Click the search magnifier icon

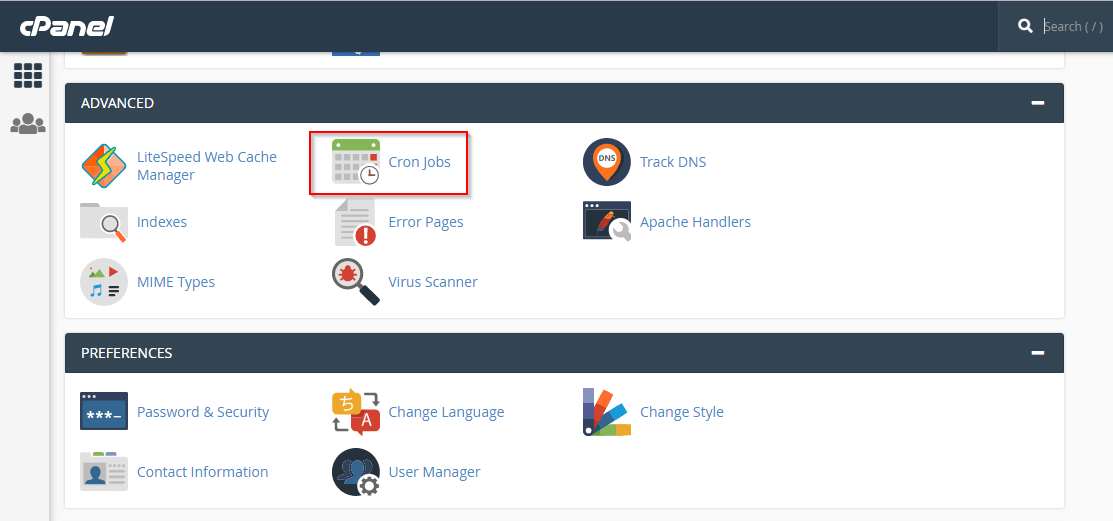(x=1025, y=26)
